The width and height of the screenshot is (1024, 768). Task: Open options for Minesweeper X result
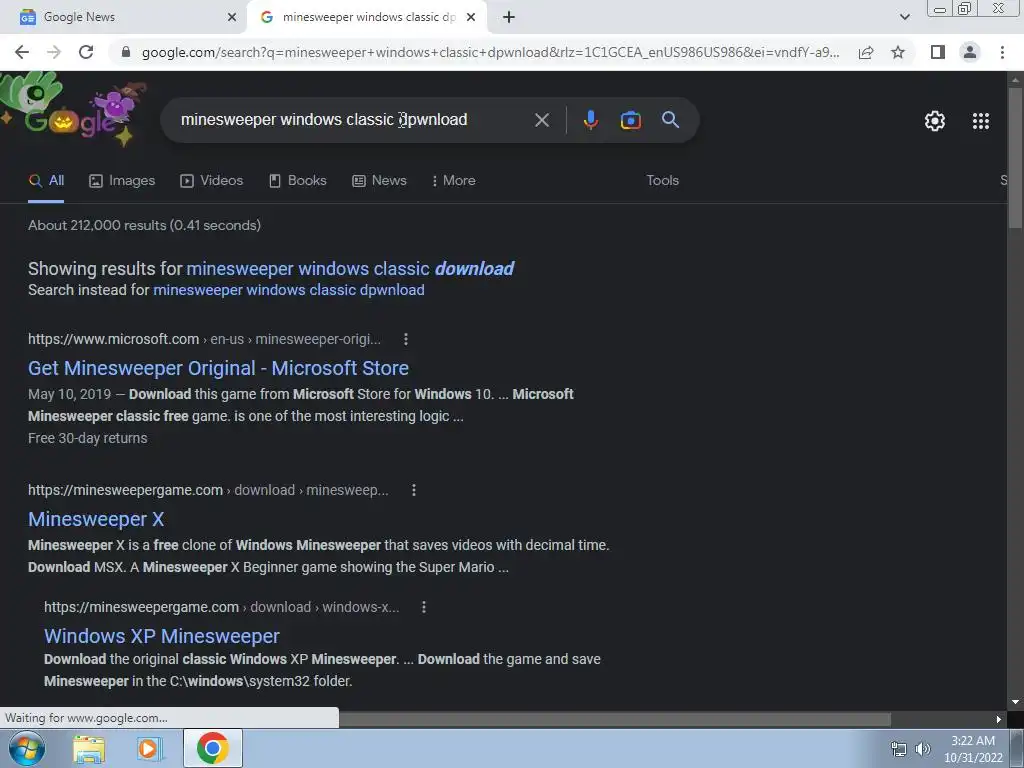413,490
